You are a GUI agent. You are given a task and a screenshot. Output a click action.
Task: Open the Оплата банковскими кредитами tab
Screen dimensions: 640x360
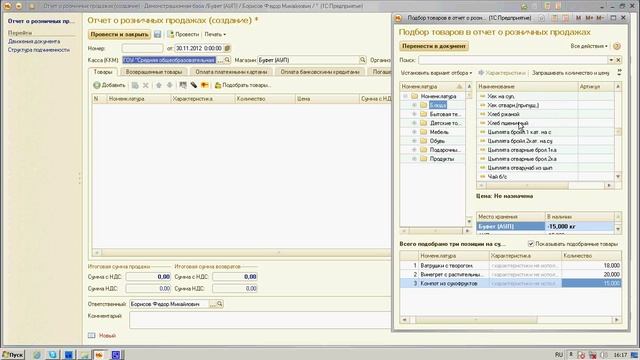[320, 72]
